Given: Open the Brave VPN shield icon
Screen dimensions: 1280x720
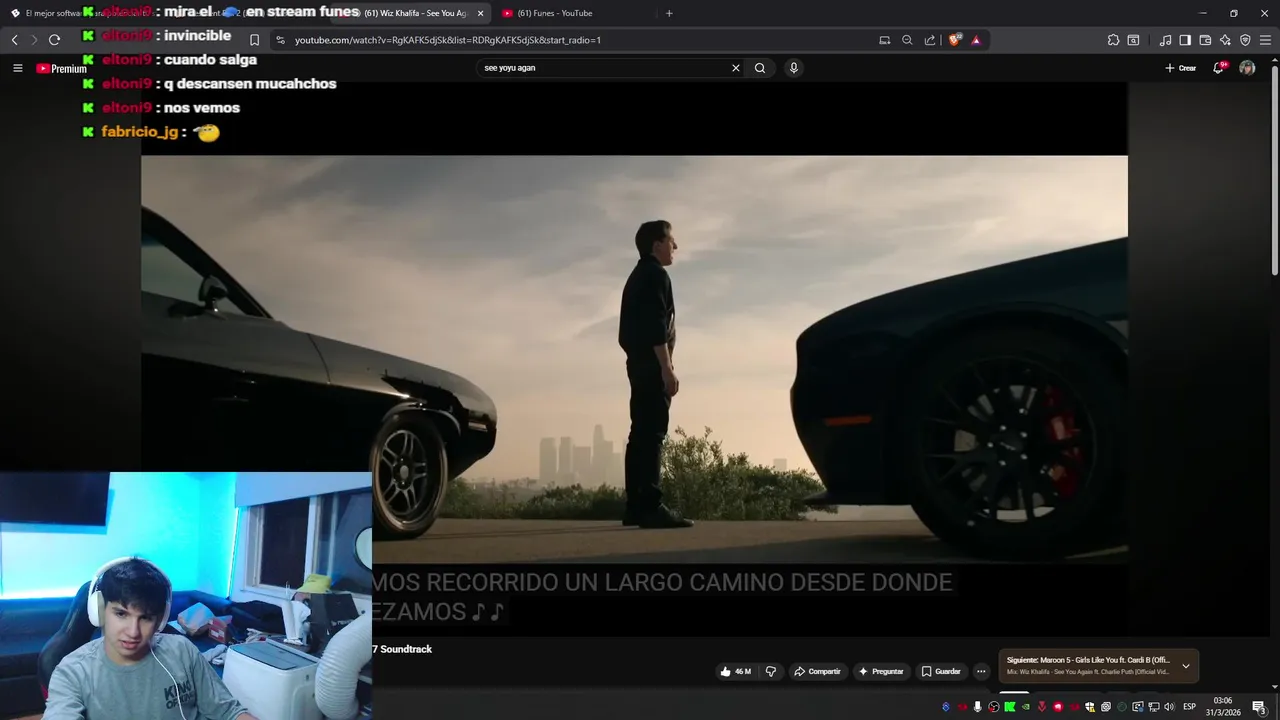Looking at the screenshot, I should coord(1245,40).
